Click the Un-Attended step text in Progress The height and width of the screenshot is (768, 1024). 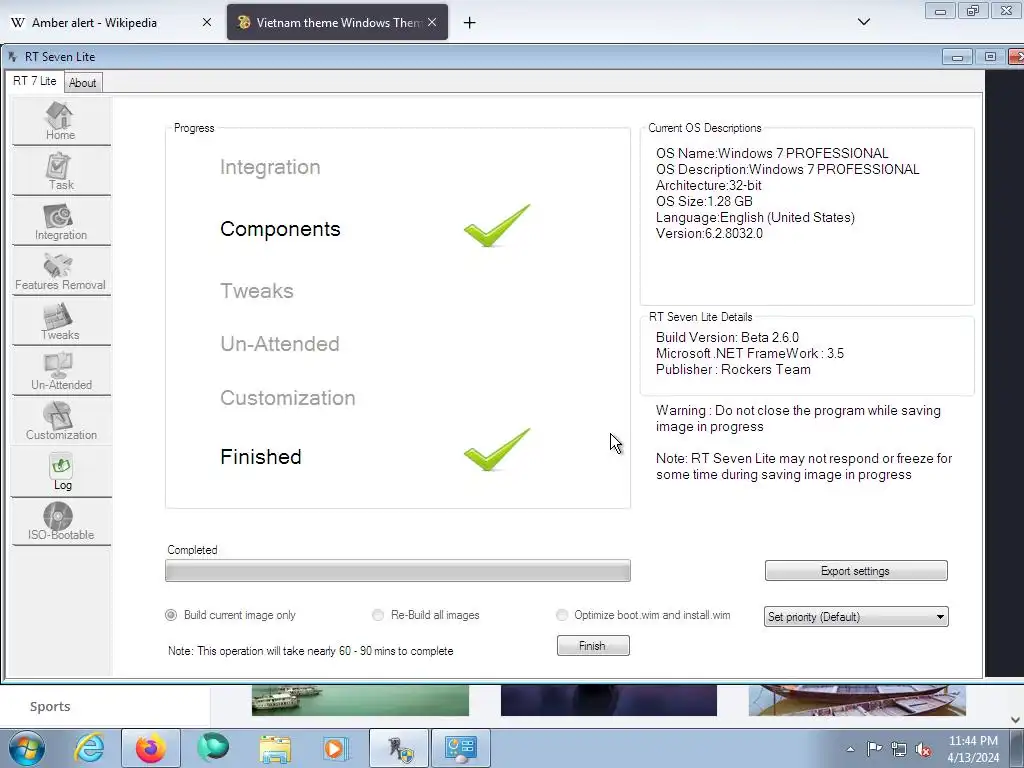(280, 344)
